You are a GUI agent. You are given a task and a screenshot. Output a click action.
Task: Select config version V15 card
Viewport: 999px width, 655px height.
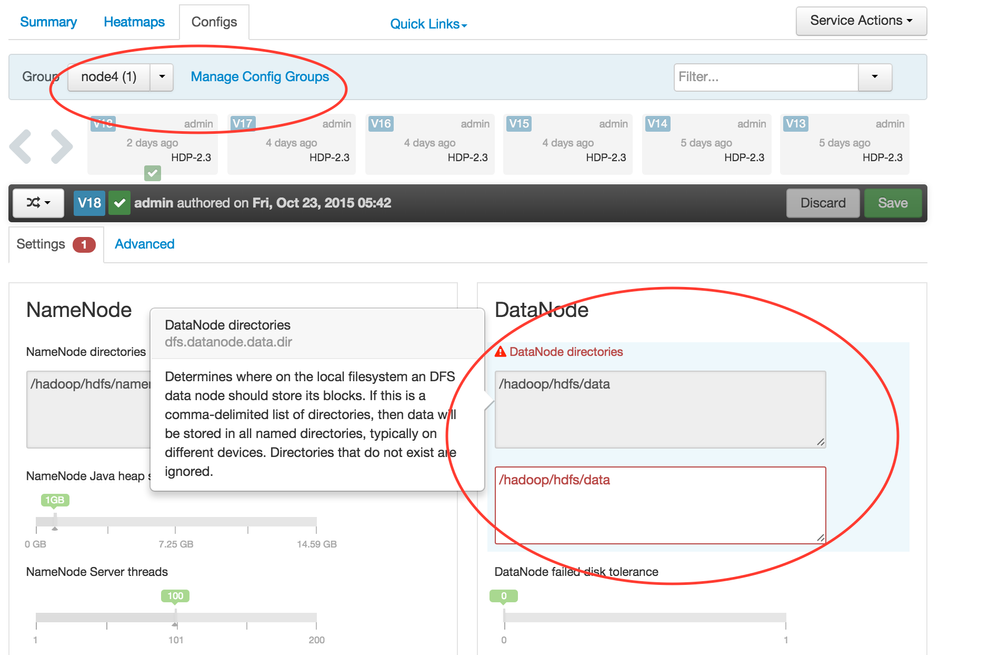(x=568, y=143)
